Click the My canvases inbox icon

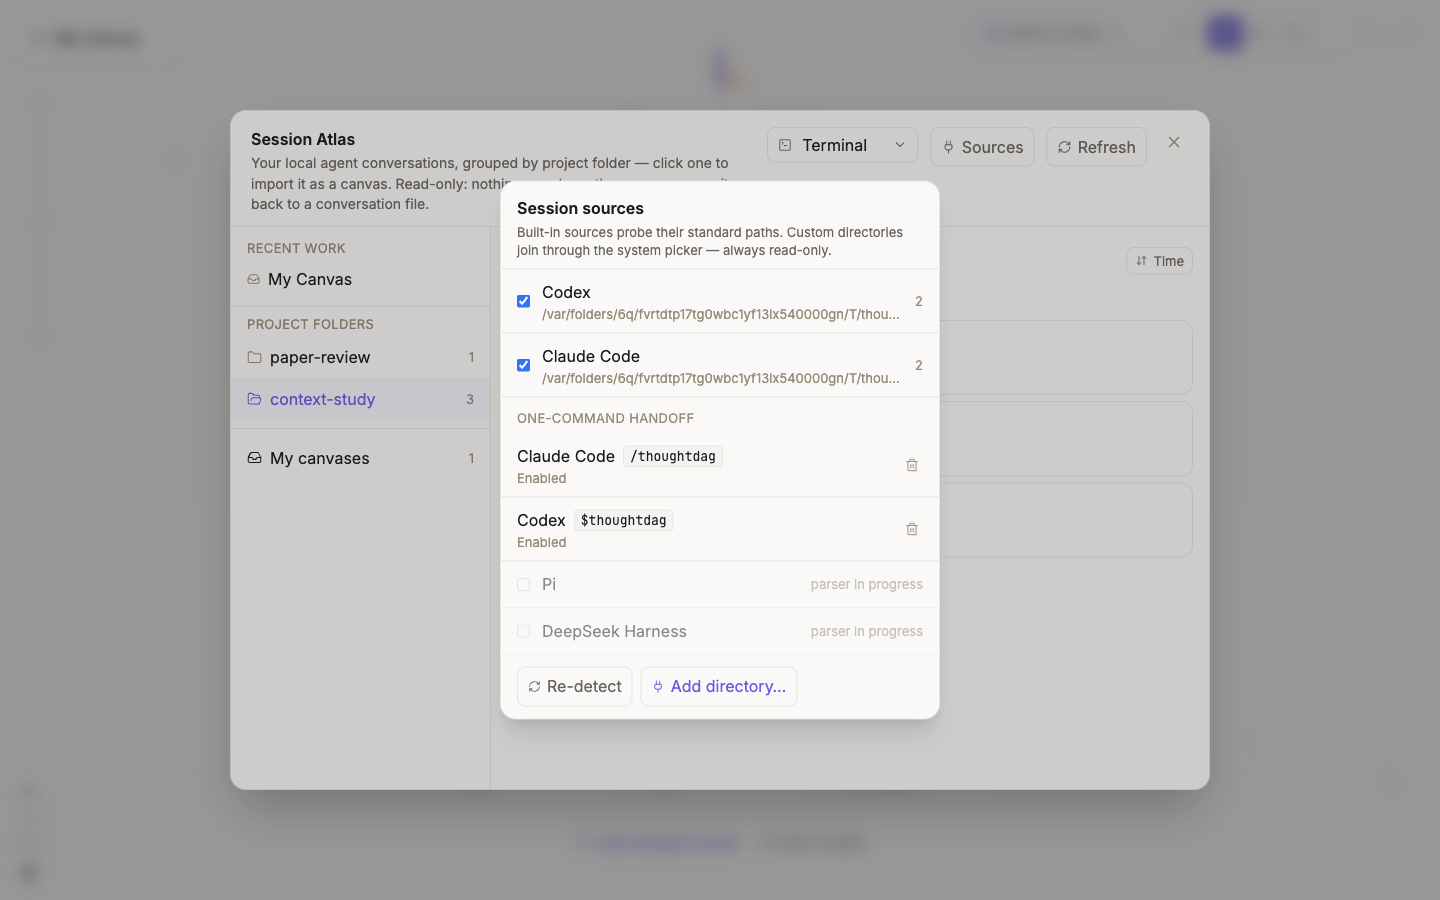(x=254, y=458)
